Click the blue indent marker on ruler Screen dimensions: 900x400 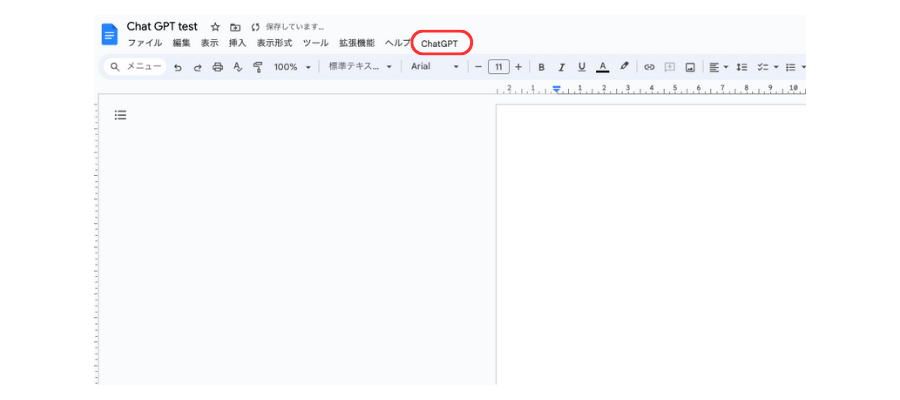pyautogui.click(x=556, y=89)
